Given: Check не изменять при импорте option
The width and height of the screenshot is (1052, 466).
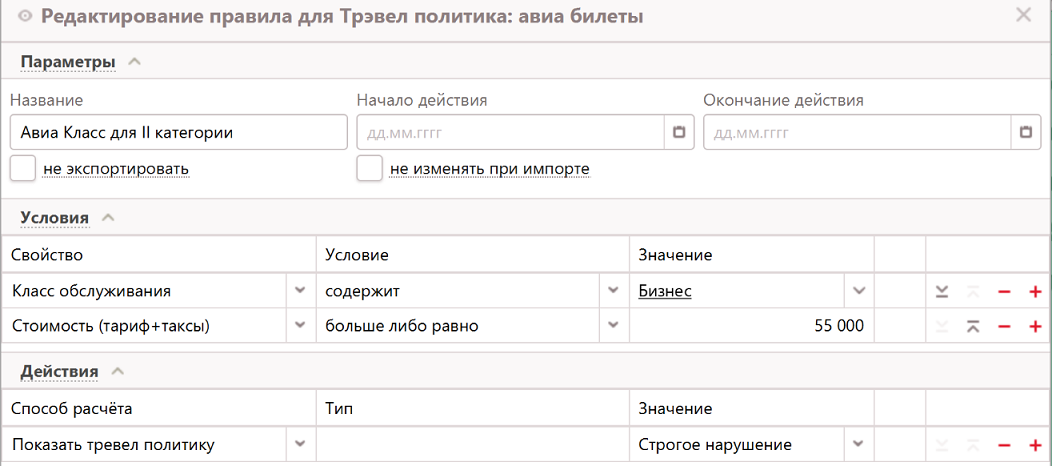Looking at the screenshot, I should [370, 168].
